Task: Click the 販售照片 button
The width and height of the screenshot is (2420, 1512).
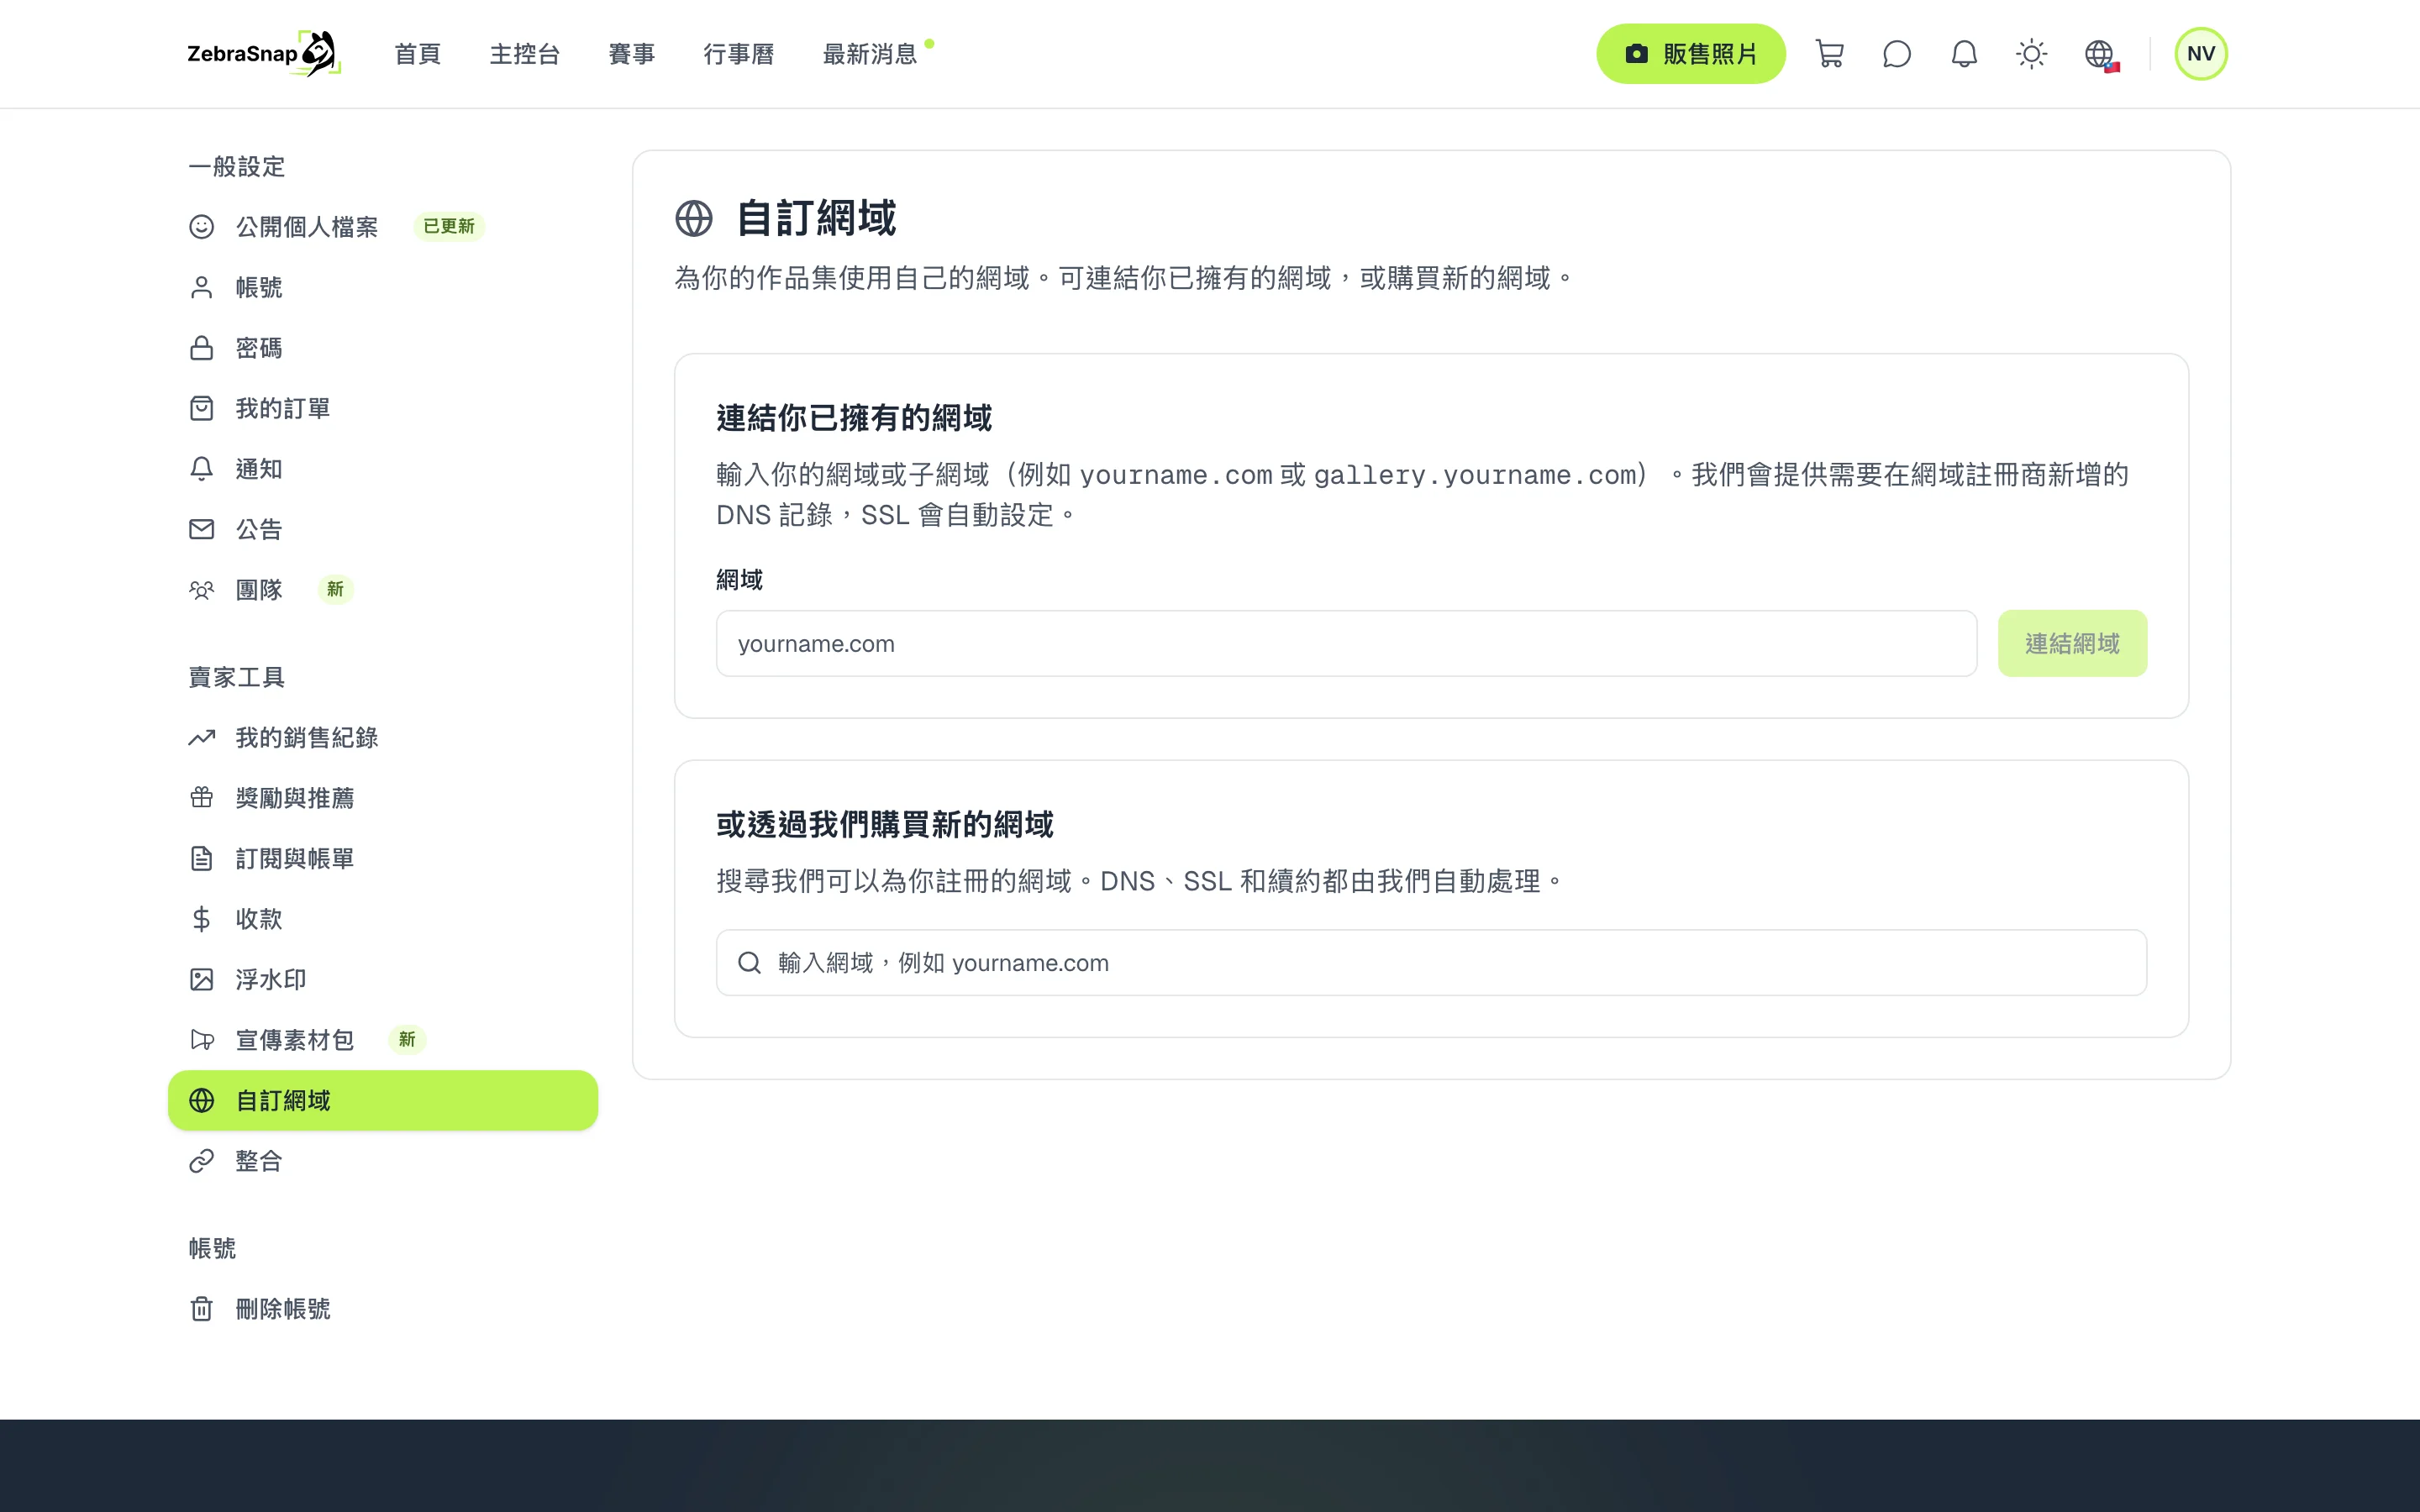Action: coord(1690,54)
